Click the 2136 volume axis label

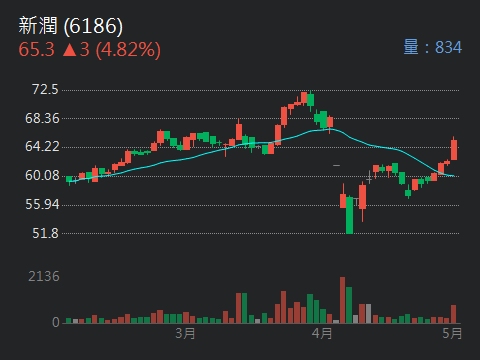[44, 276]
